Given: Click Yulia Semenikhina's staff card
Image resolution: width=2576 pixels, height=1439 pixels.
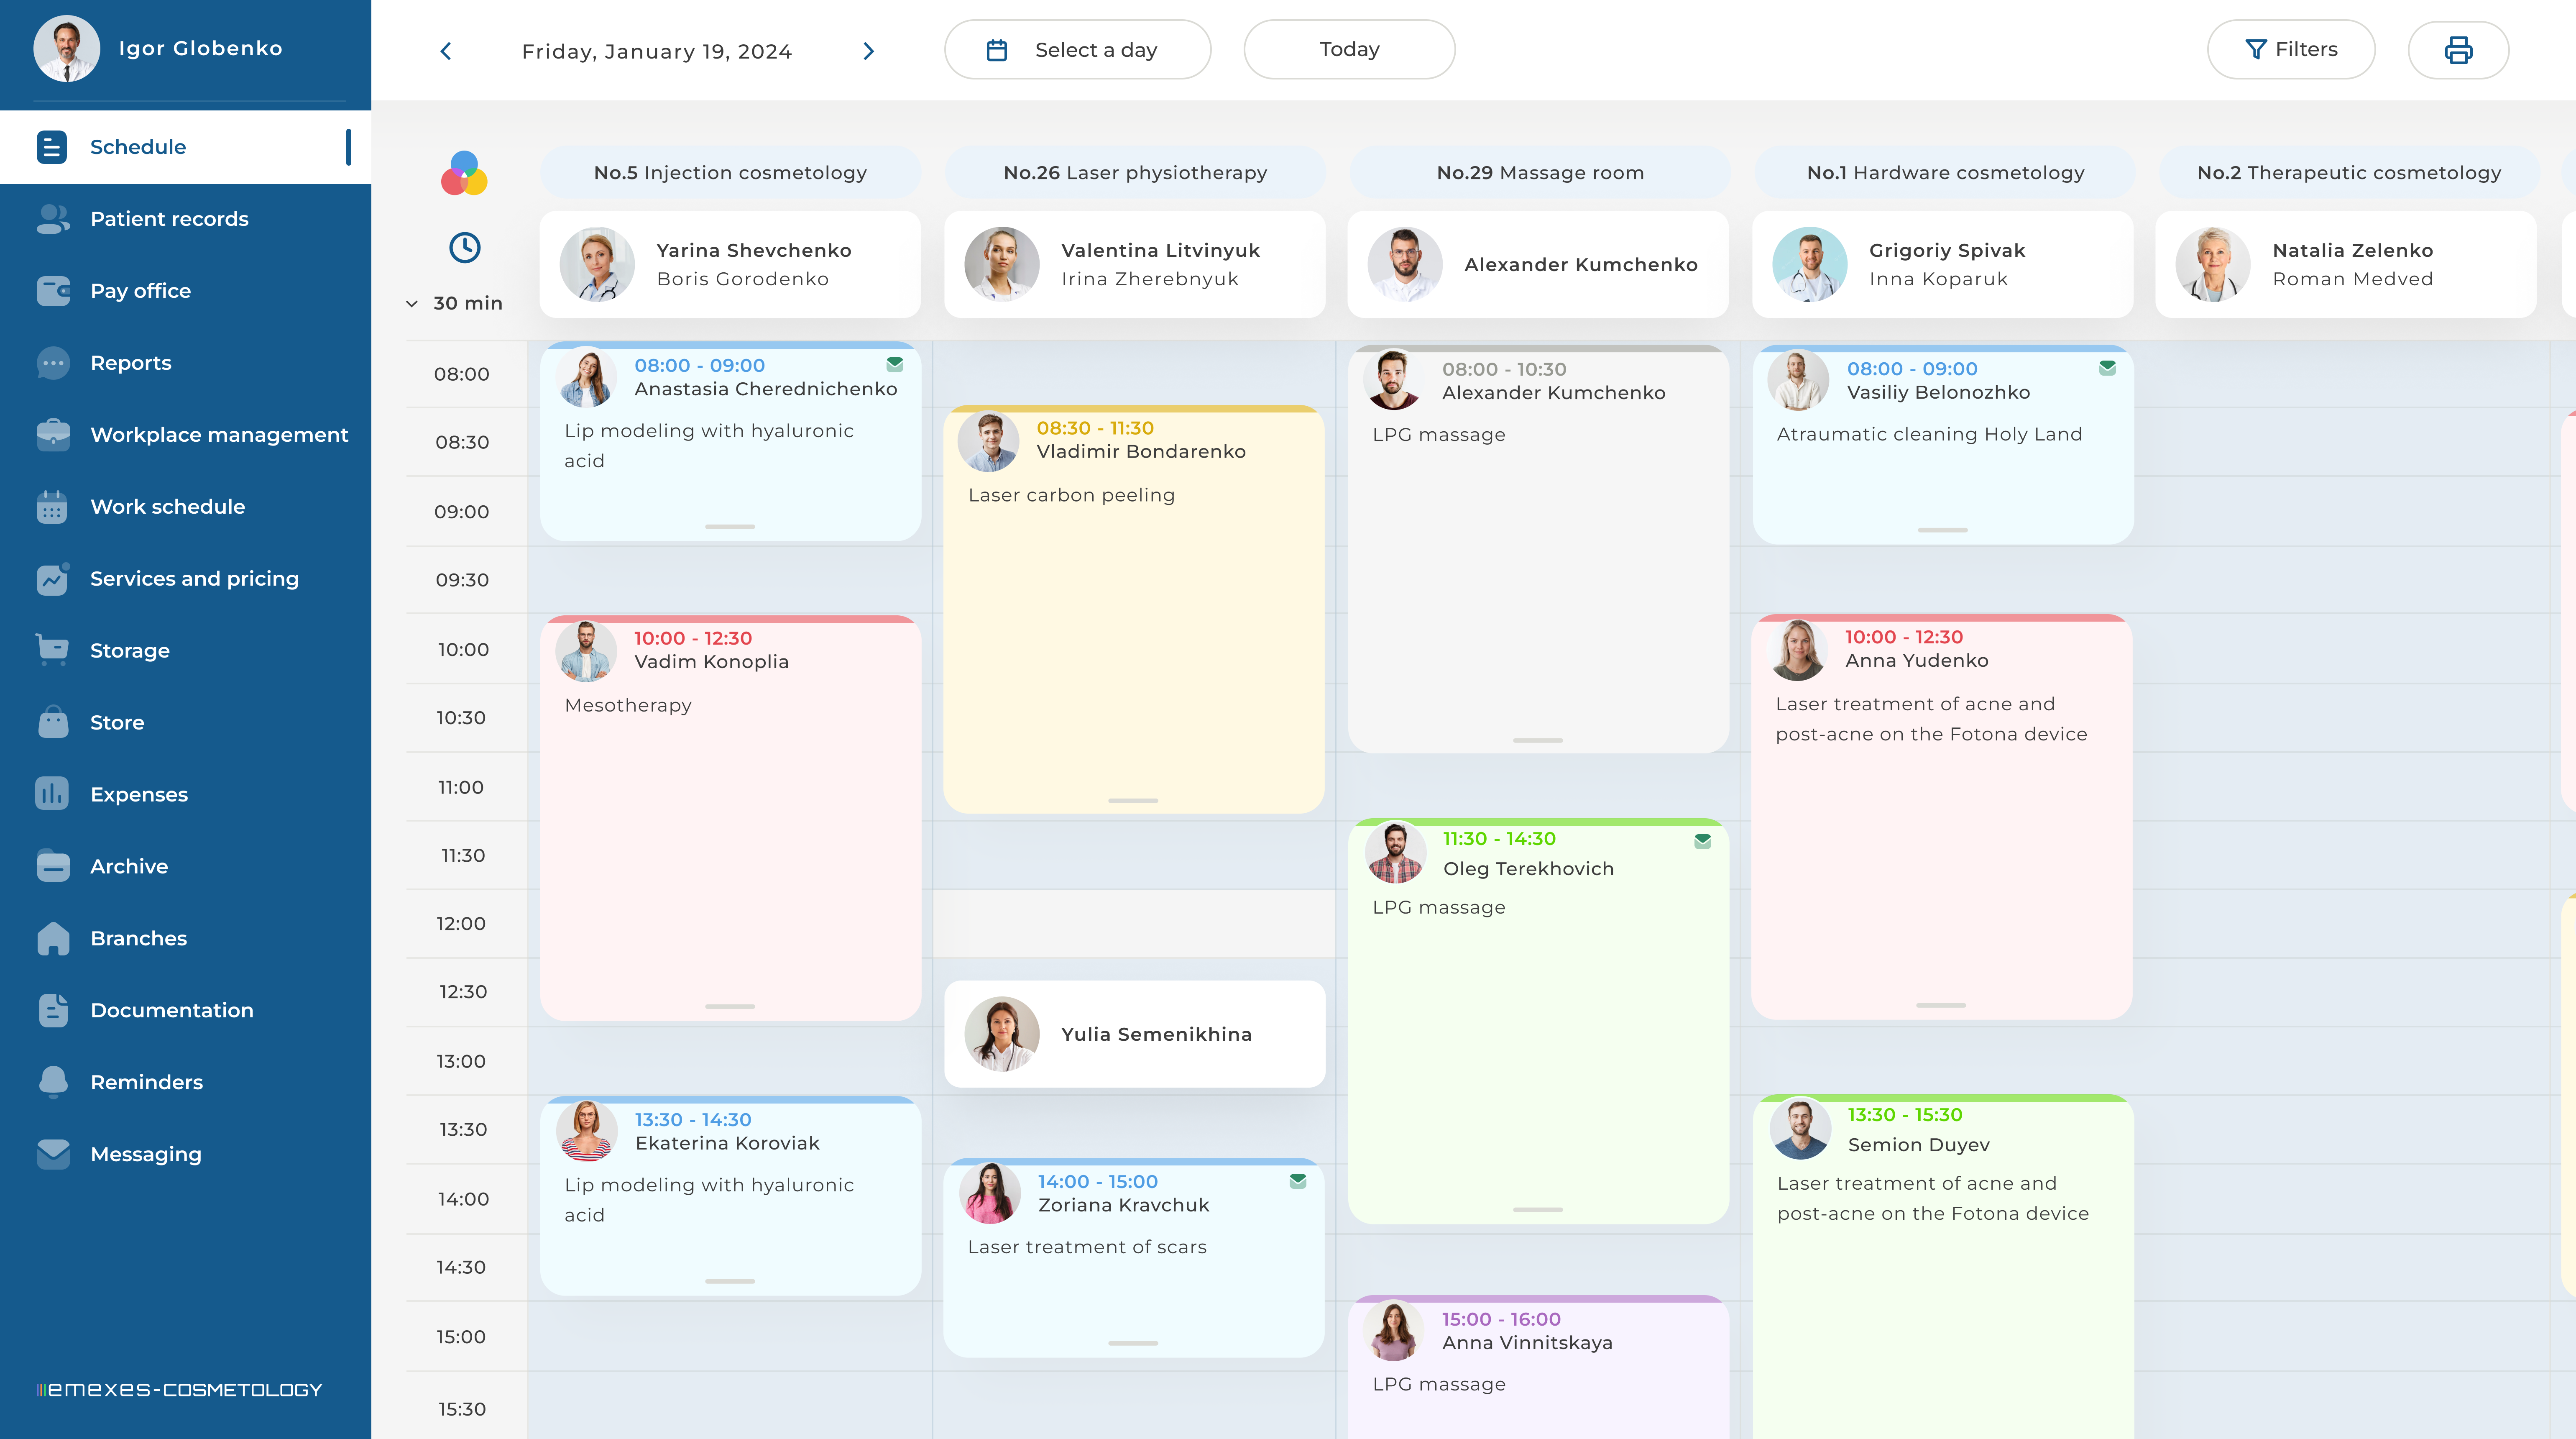Looking at the screenshot, I should pos(1134,1034).
